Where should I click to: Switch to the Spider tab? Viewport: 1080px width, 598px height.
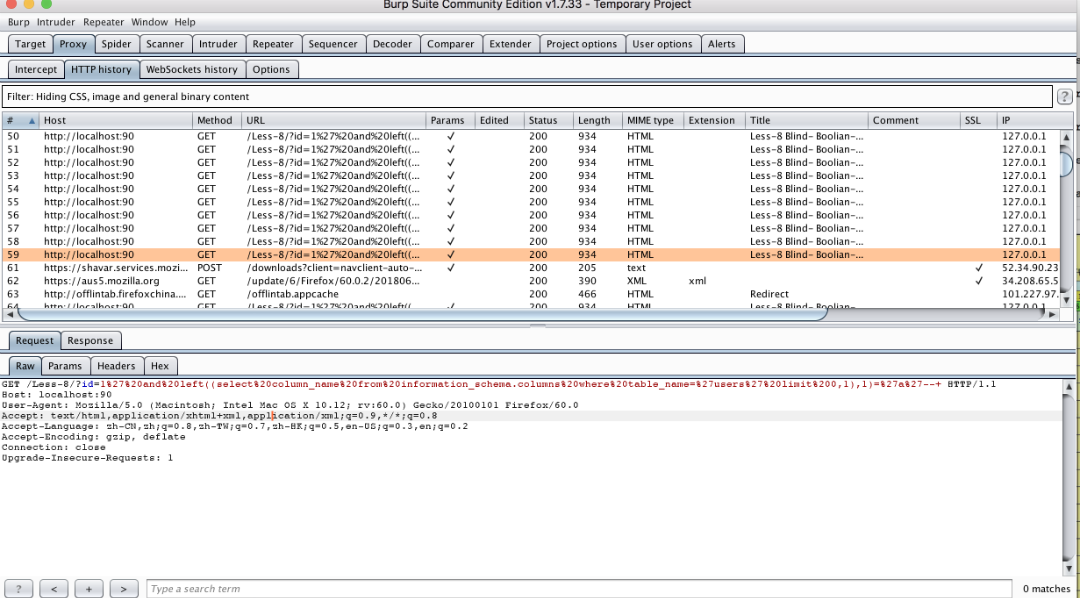click(x=116, y=44)
